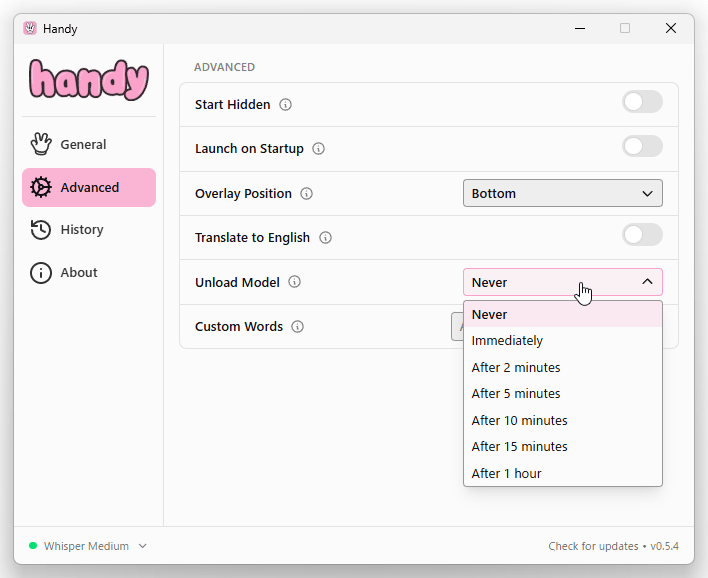Collapse the Unload Model dropdown
This screenshot has height=578, width=708.
tap(562, 282)
